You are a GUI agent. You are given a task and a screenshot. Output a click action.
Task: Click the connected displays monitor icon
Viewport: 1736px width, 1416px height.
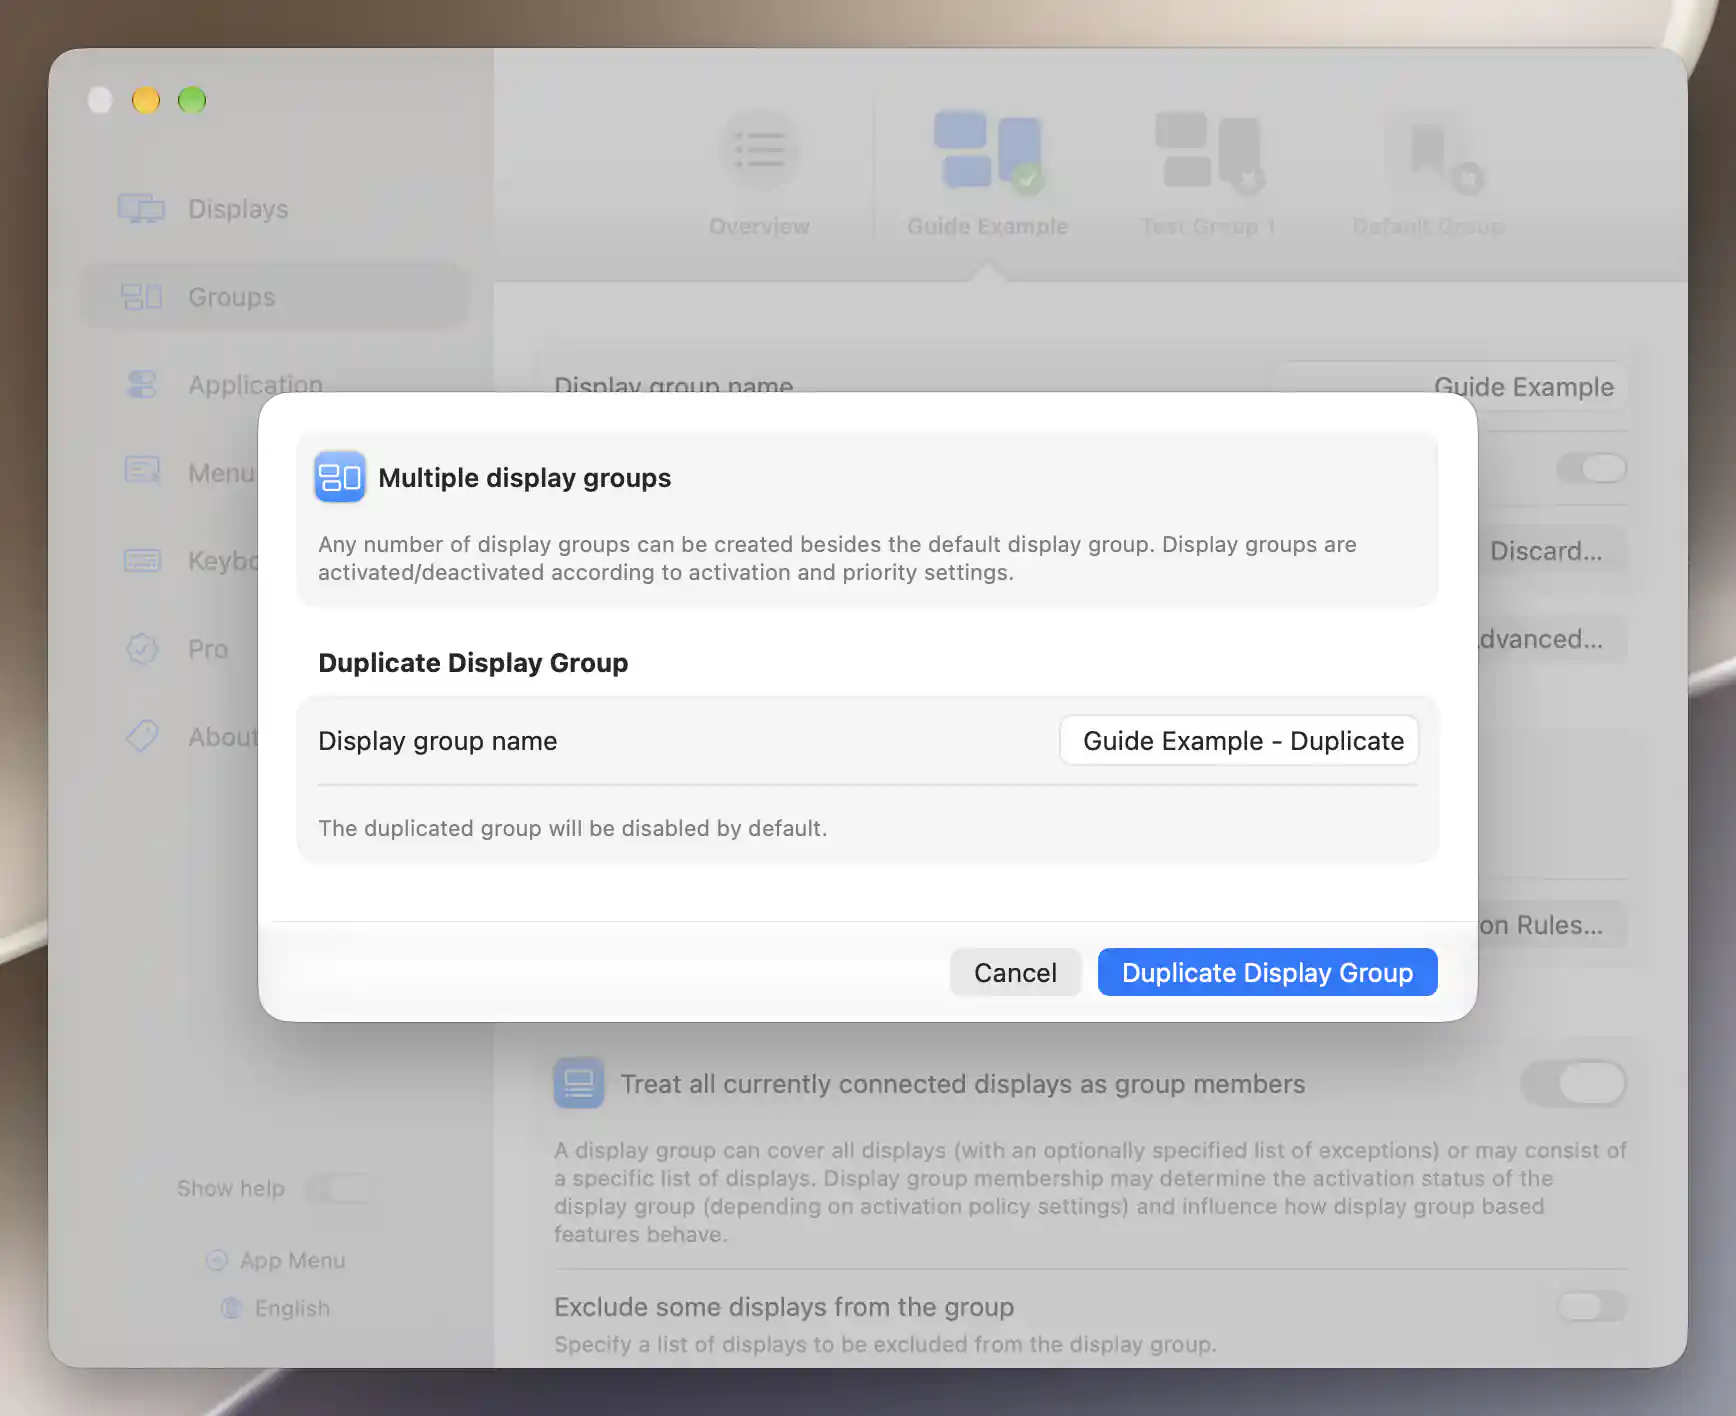click(579, 1083)
